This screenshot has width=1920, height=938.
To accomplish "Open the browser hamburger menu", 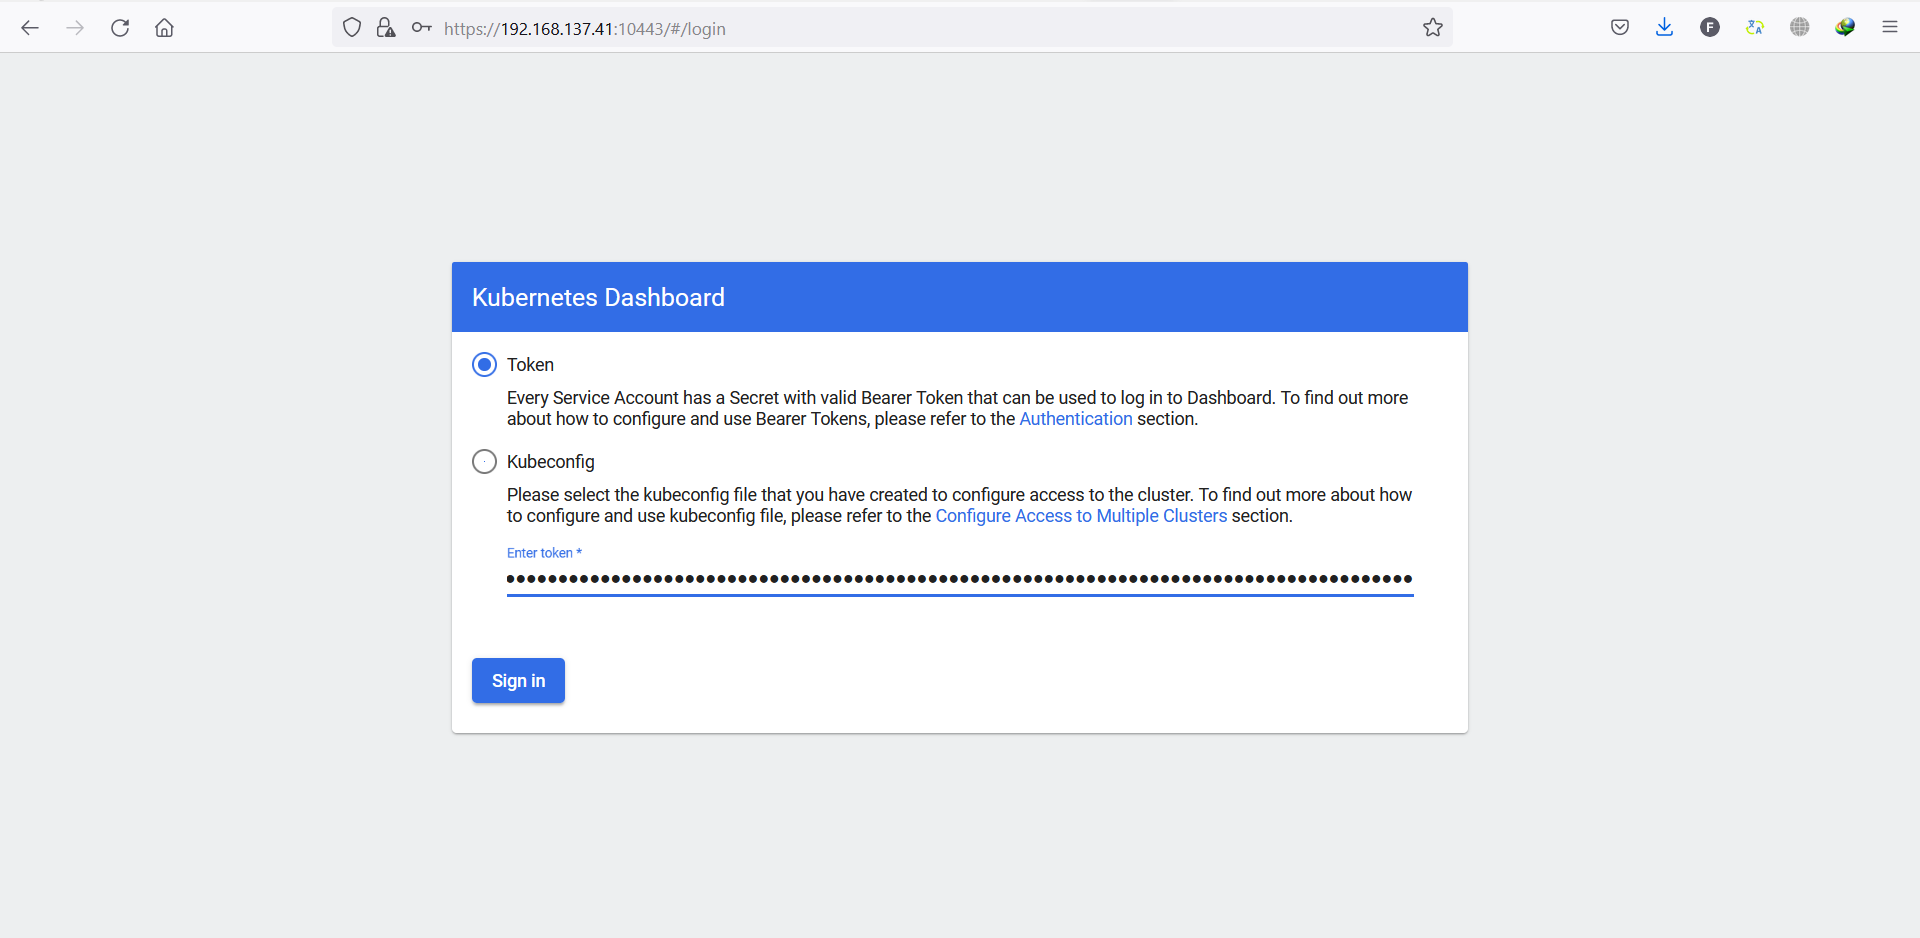I will [1890, 28].
